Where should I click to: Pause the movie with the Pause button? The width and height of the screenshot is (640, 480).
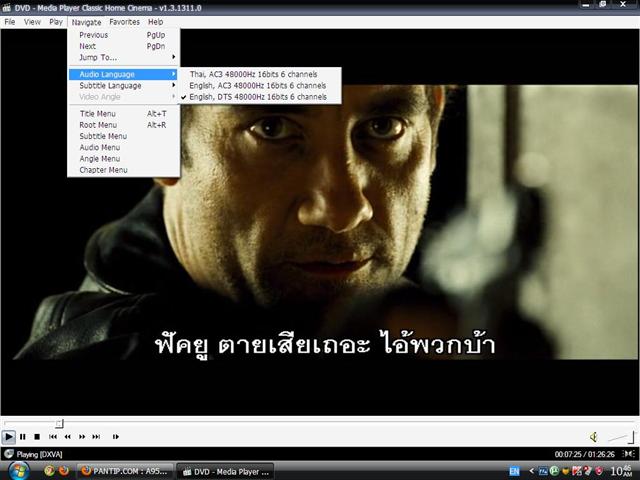point(23,437)
